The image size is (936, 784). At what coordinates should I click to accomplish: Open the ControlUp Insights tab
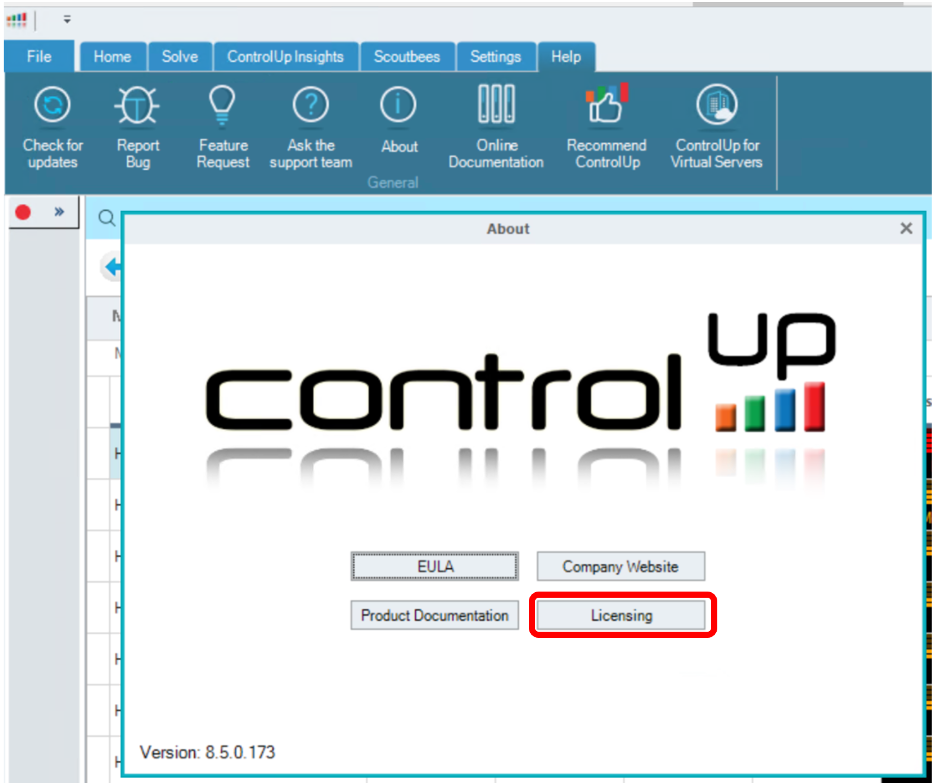click(285, 57)
